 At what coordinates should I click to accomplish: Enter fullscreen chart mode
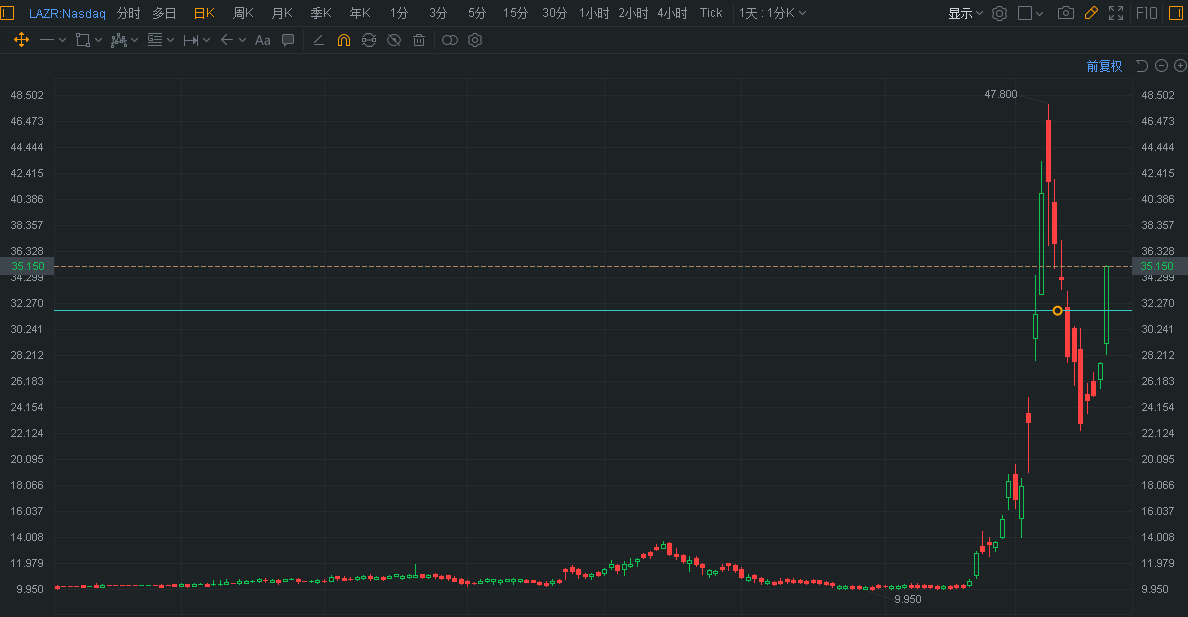tap(1116, 13)
